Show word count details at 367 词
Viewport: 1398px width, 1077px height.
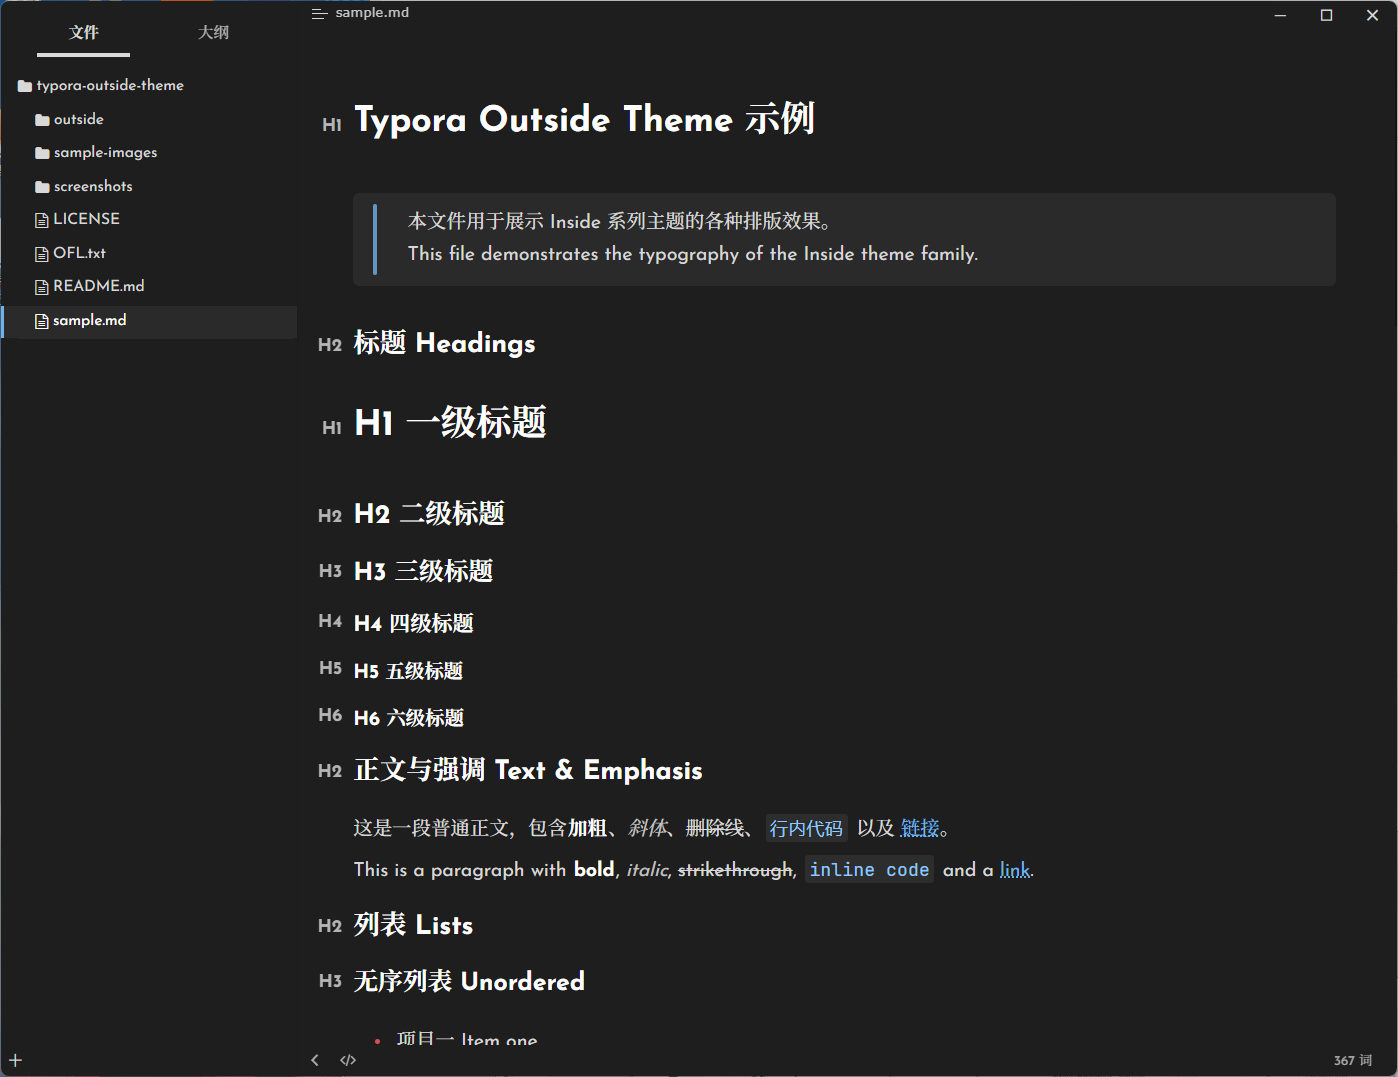[x=1353, y=1060]
